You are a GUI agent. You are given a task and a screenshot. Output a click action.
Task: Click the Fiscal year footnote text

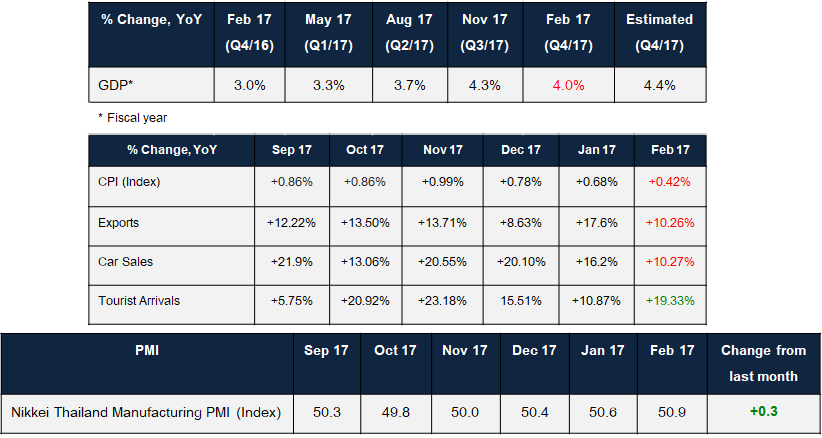[133, 118]
